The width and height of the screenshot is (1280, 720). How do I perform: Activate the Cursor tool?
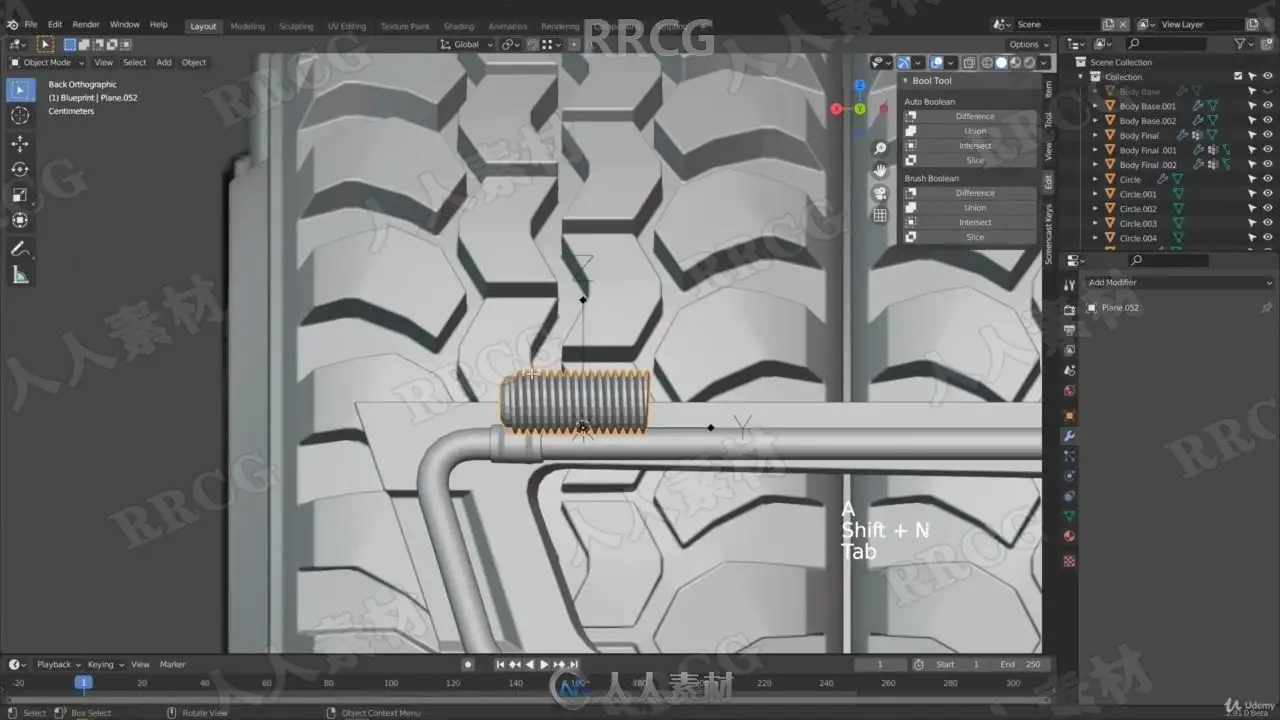pos(19,115)
